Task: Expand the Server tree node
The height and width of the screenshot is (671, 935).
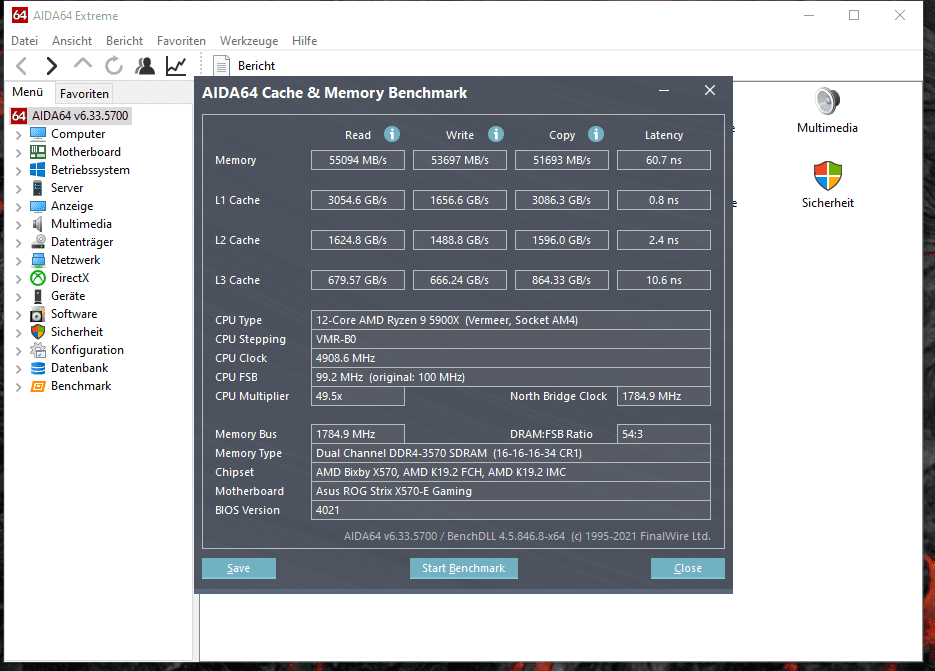Action: (x=18, y=188)
